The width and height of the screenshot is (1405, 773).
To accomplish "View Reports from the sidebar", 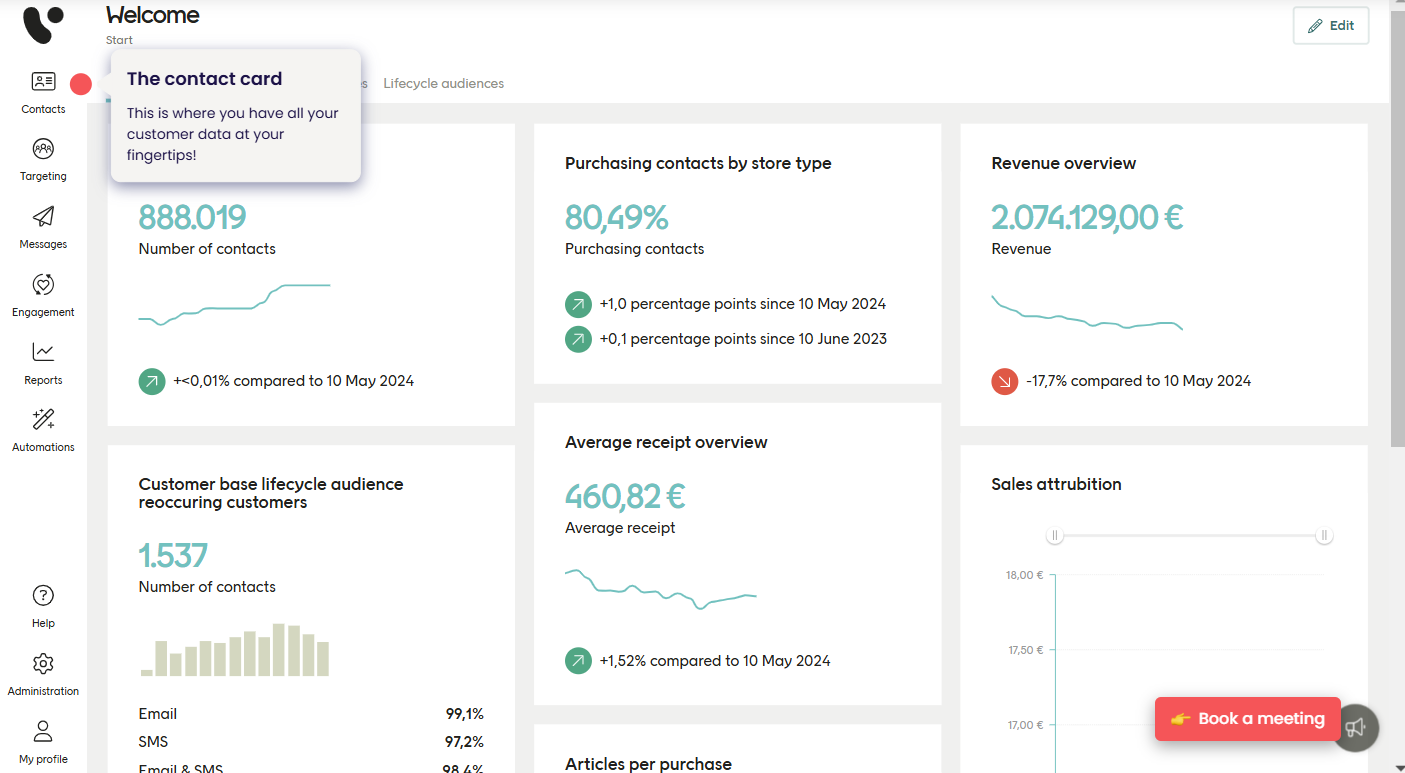I will click(x=43, y=361).
